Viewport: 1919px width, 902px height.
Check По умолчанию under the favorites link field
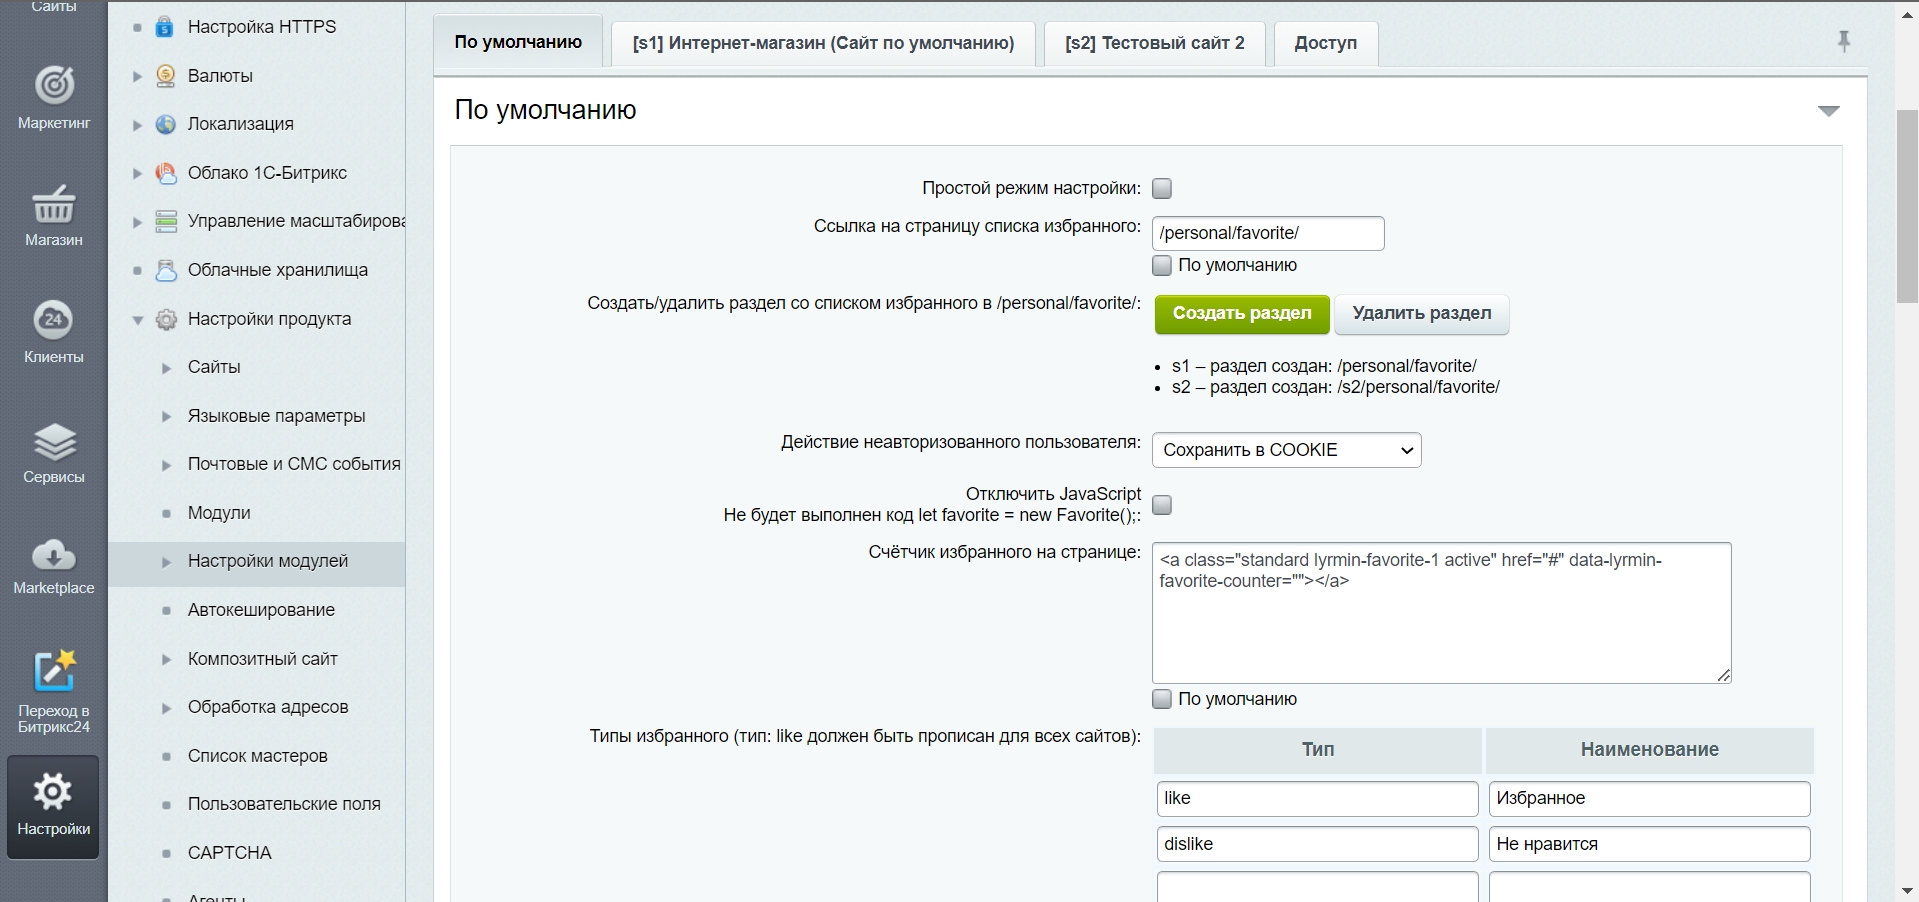(x=1162, y=265)
